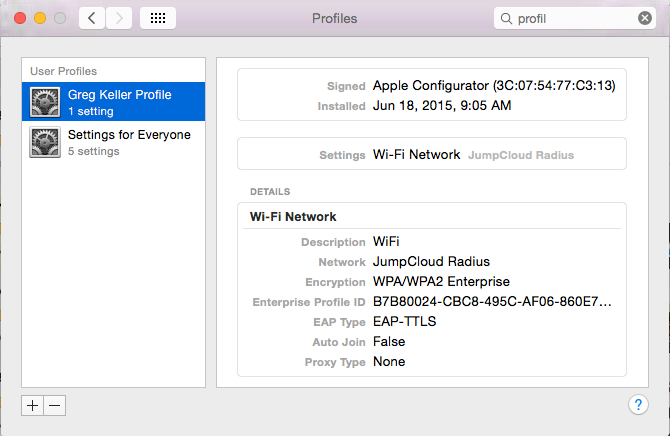
Task: Click the Auto Join False value
Action: pyautogui.click(x=389, y=342)
